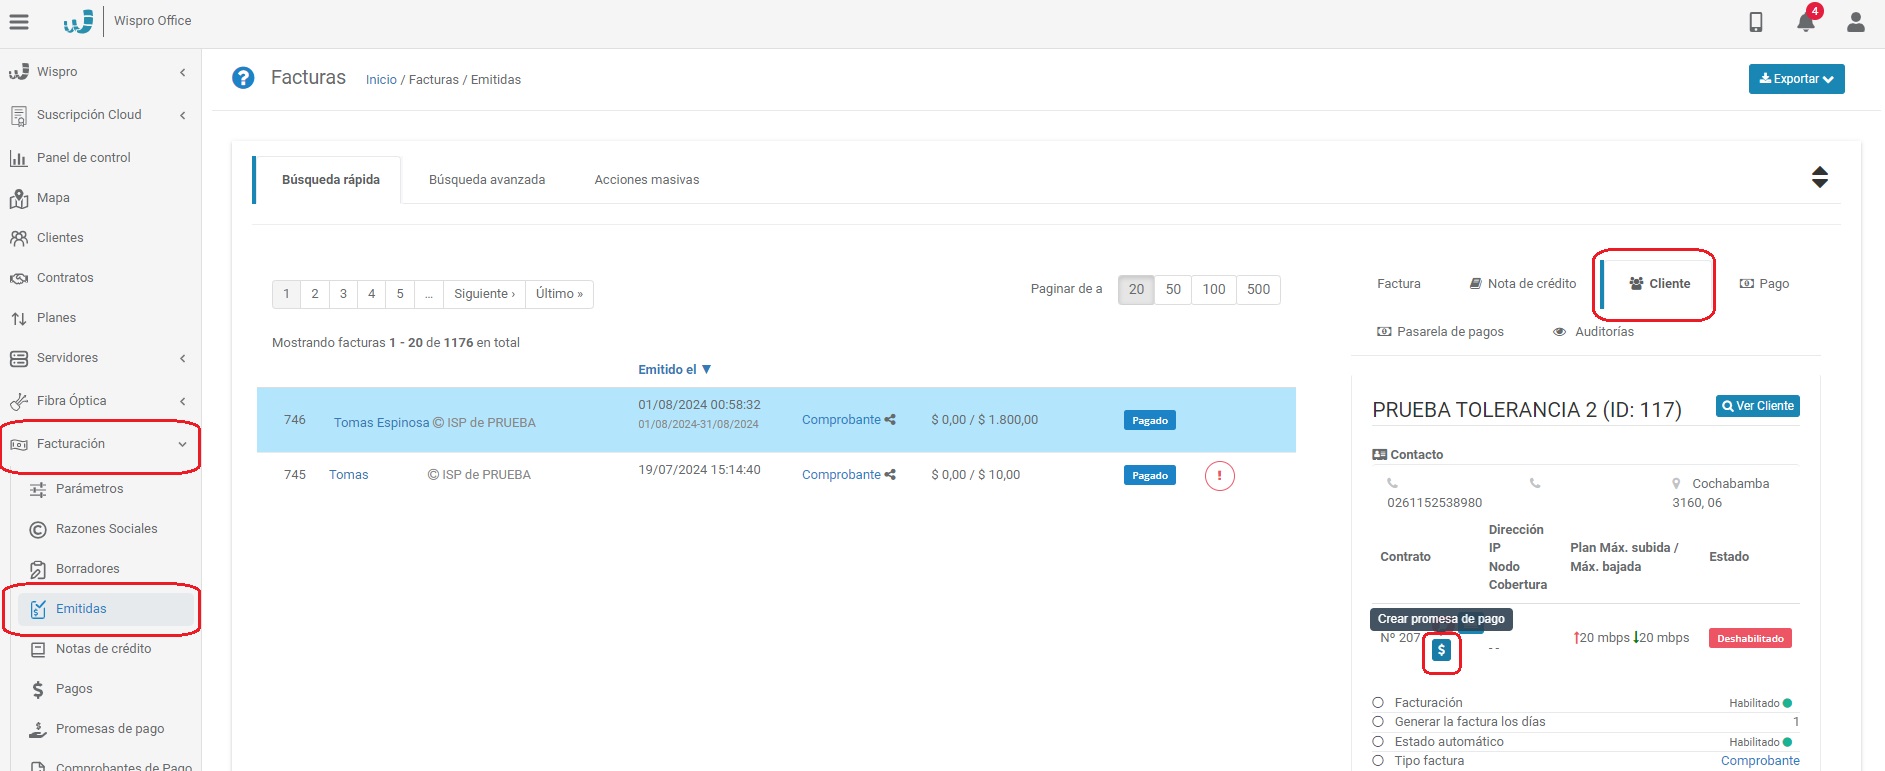Open Clientes in sidebar
The image size is (1885, 771).
(60, 238)
